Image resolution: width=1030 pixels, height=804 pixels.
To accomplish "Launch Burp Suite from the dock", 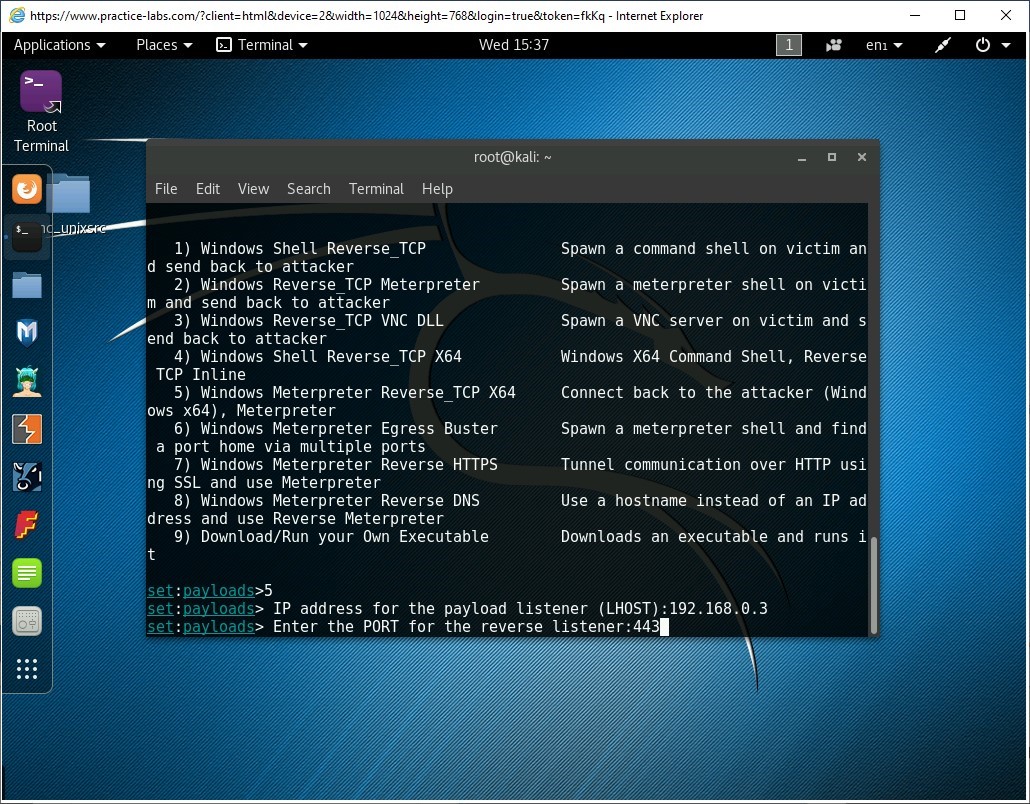I will tap(27, 429).
